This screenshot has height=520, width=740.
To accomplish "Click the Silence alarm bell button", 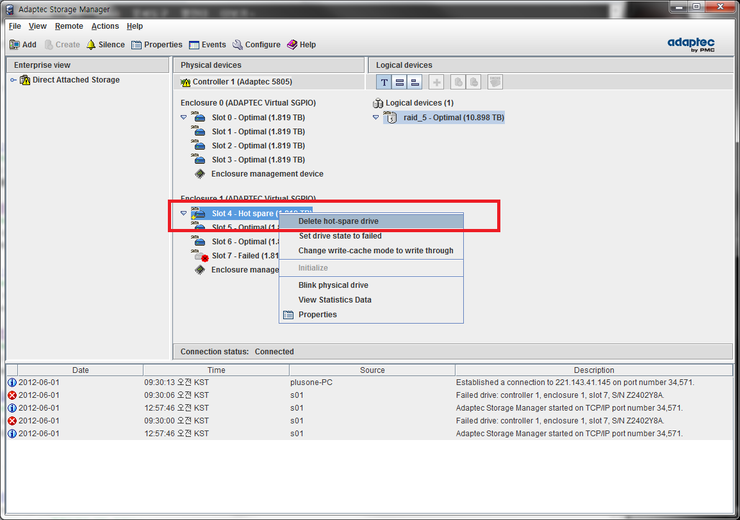I will point(105,44).
